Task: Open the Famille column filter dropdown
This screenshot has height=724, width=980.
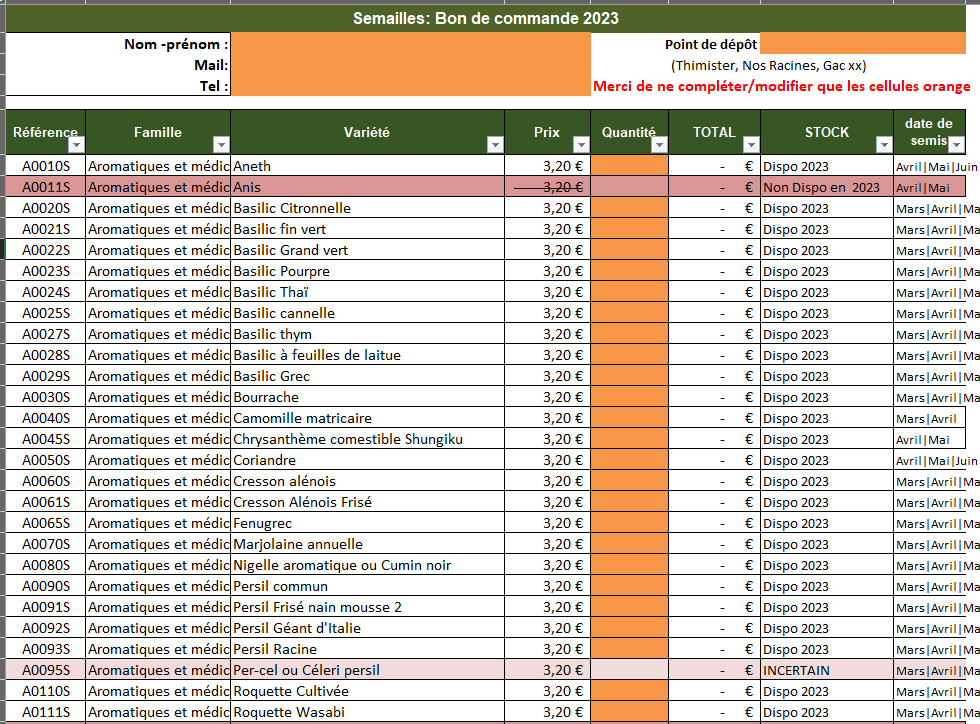Action: [221, 145]
